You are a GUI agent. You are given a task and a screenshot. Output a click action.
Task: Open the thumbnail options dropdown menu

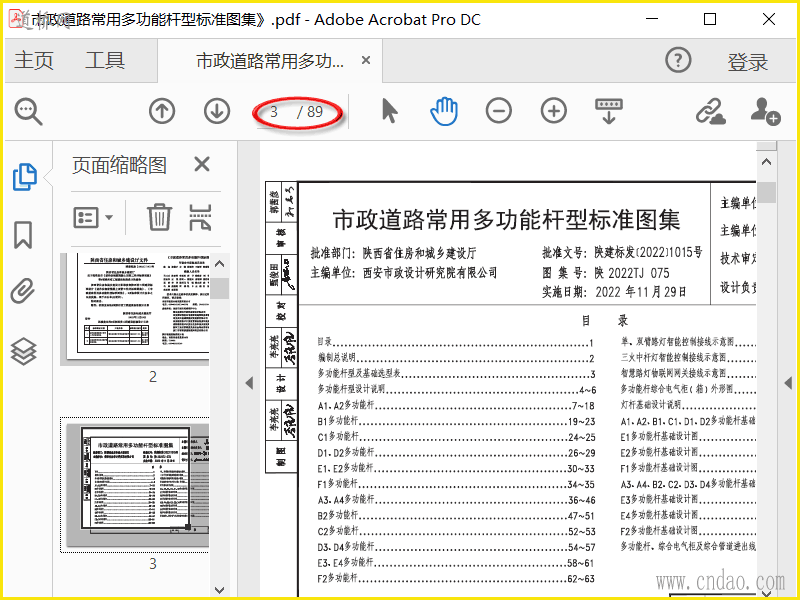[93, 217]
